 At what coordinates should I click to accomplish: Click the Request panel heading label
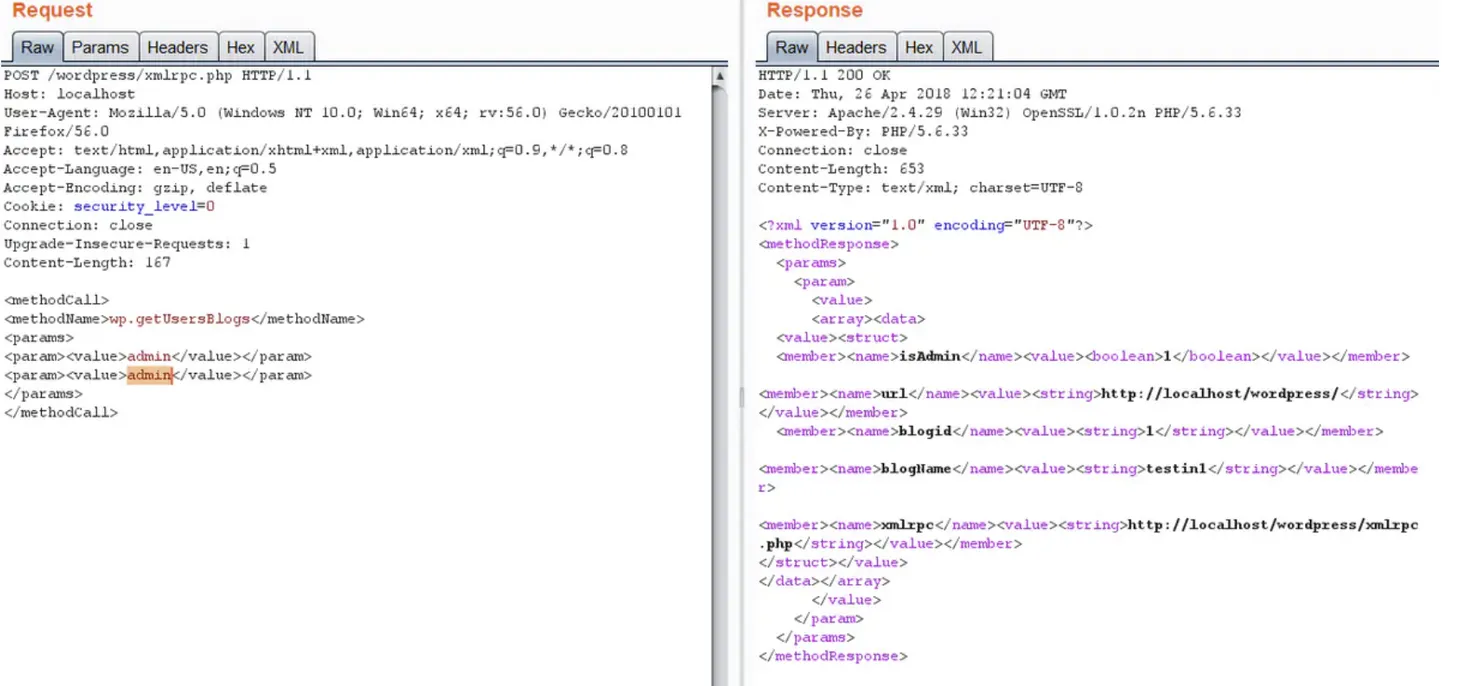51,11
